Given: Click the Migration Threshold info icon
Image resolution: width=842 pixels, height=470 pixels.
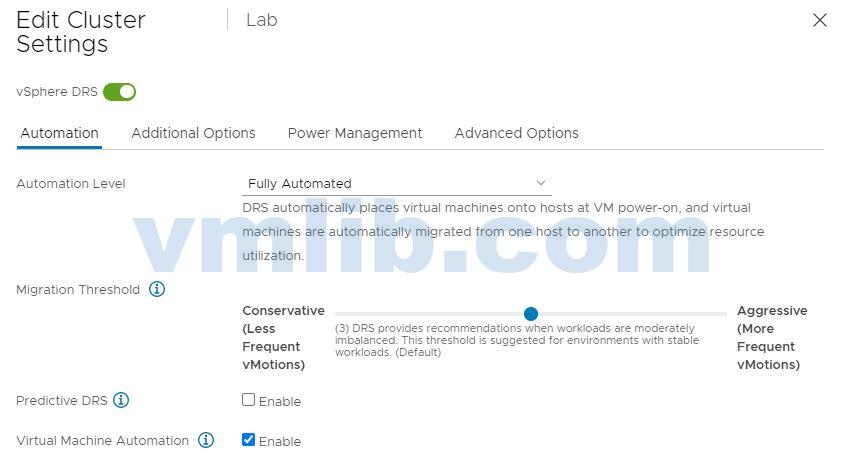Looking at the screenshot, I should click(157, 290).
